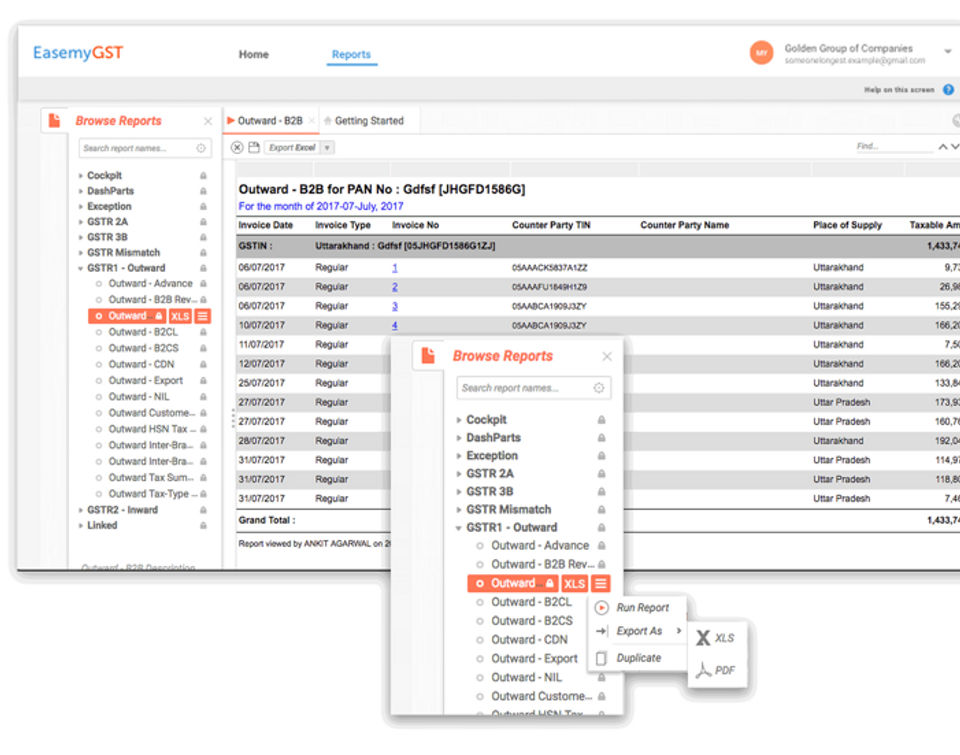Click the find previous up arrow
Image resolution: width=960 pixels, height=755 pixels.
tap(943, 146)
